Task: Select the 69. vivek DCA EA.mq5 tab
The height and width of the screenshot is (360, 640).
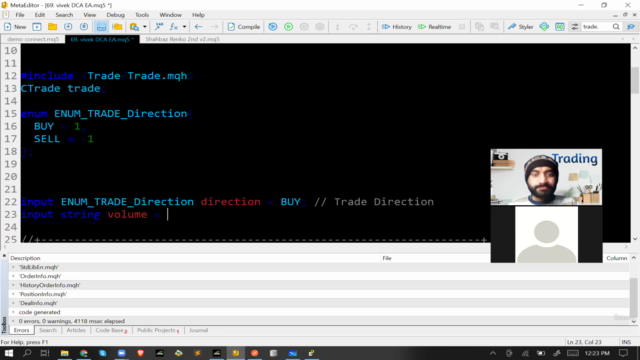Action: click(x=102, y=39)
